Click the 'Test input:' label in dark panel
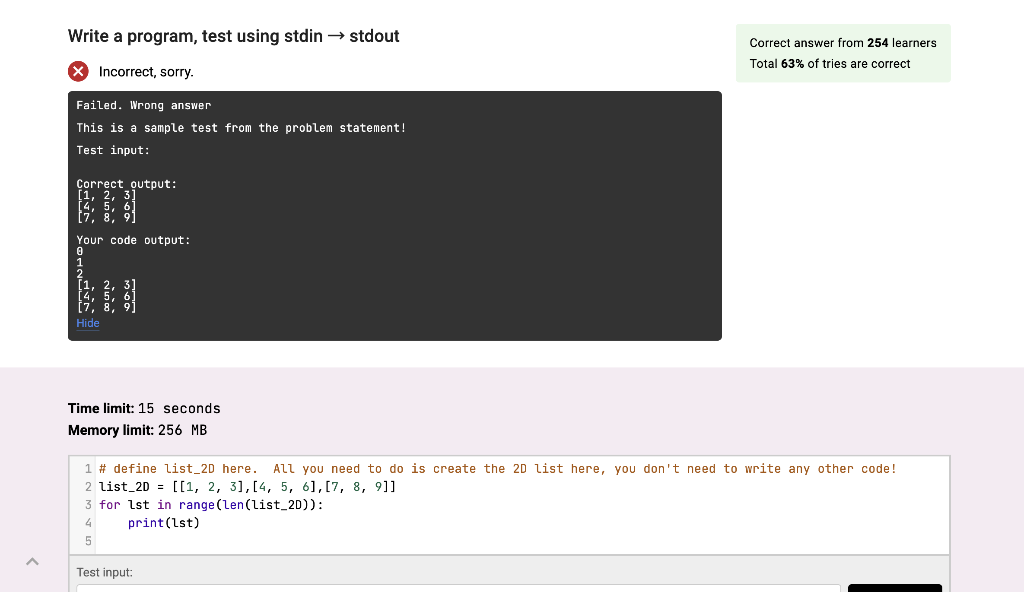Image resolution: width=1024 pixels, height=592 pixels. 113,150
